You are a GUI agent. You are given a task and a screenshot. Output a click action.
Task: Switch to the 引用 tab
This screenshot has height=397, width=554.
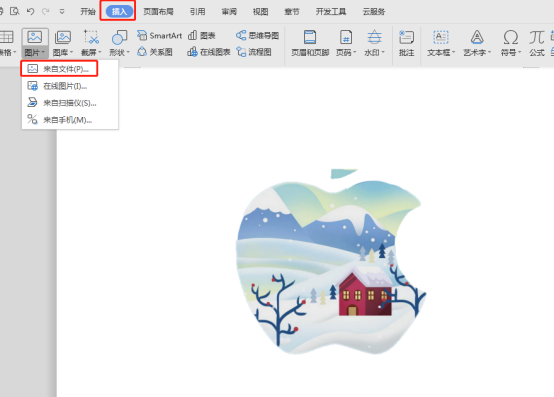[x=198, y=11]
